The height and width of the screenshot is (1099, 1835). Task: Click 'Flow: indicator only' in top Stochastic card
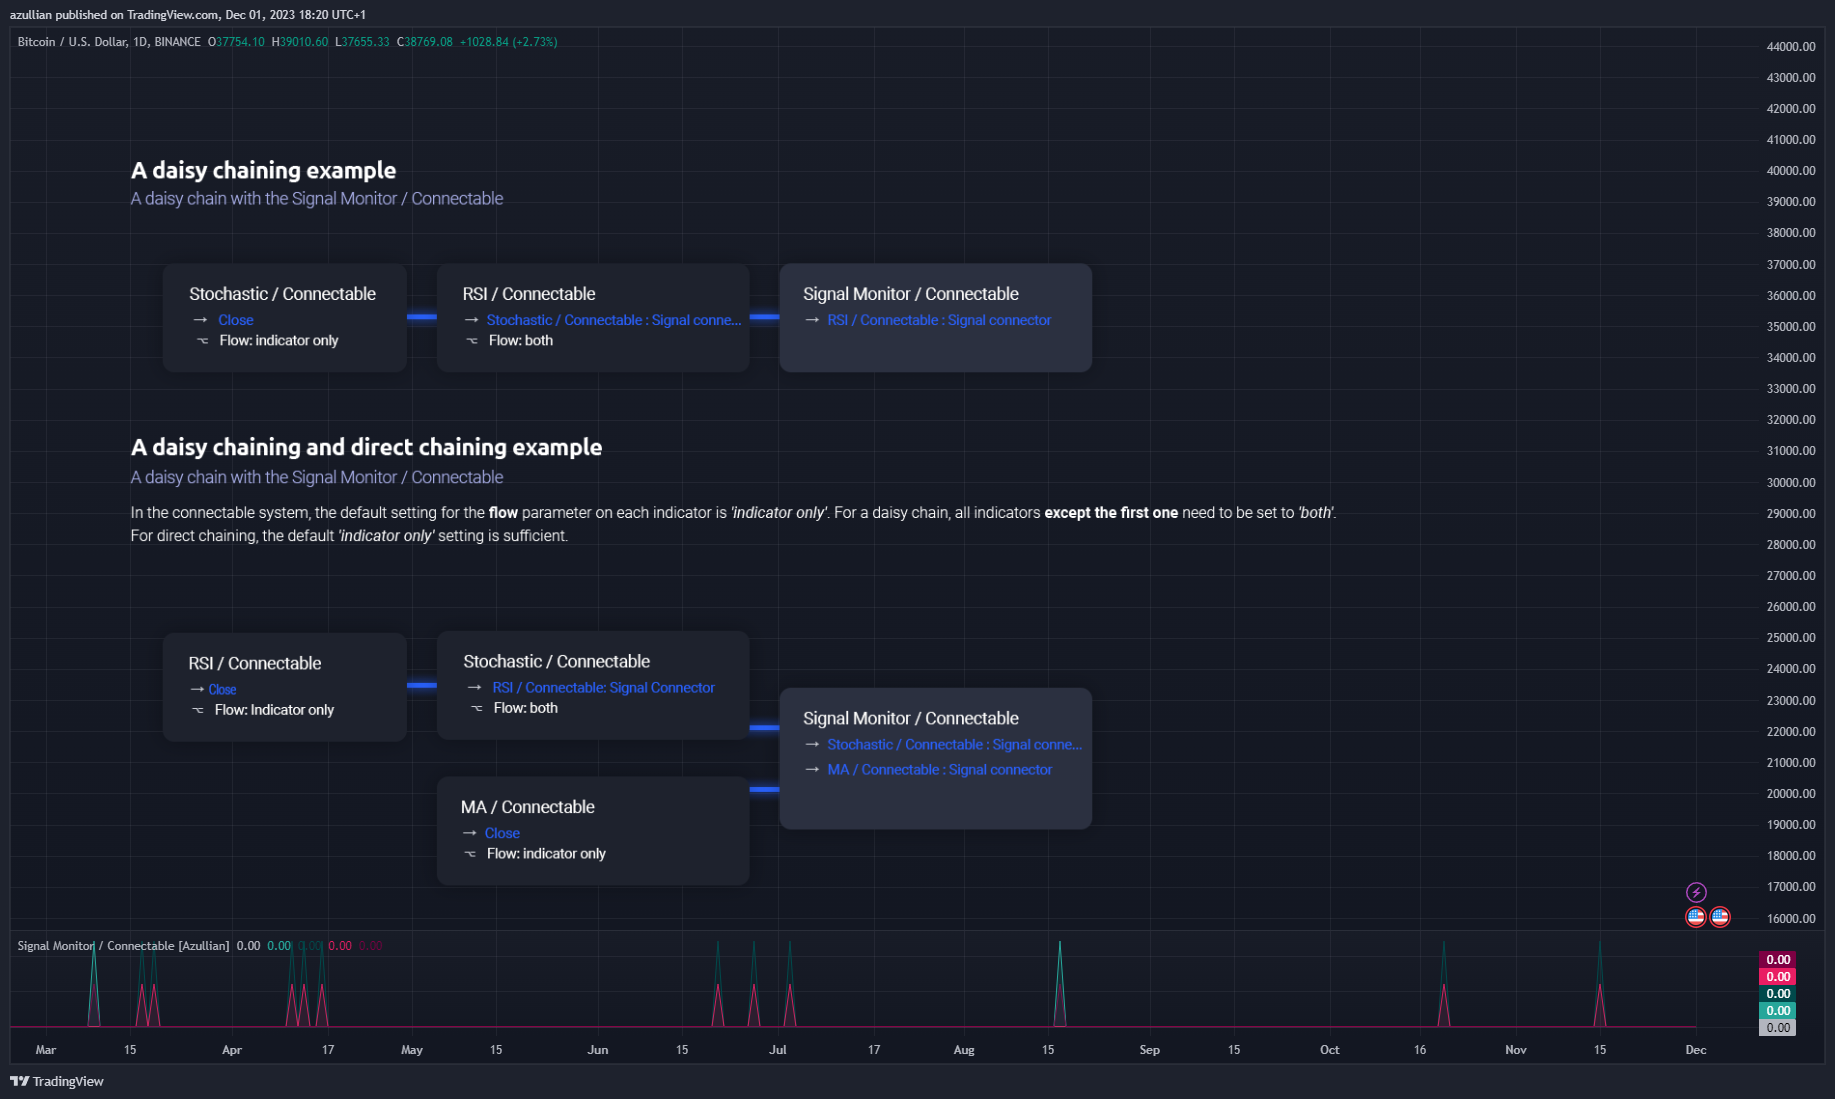coord(279,341)
